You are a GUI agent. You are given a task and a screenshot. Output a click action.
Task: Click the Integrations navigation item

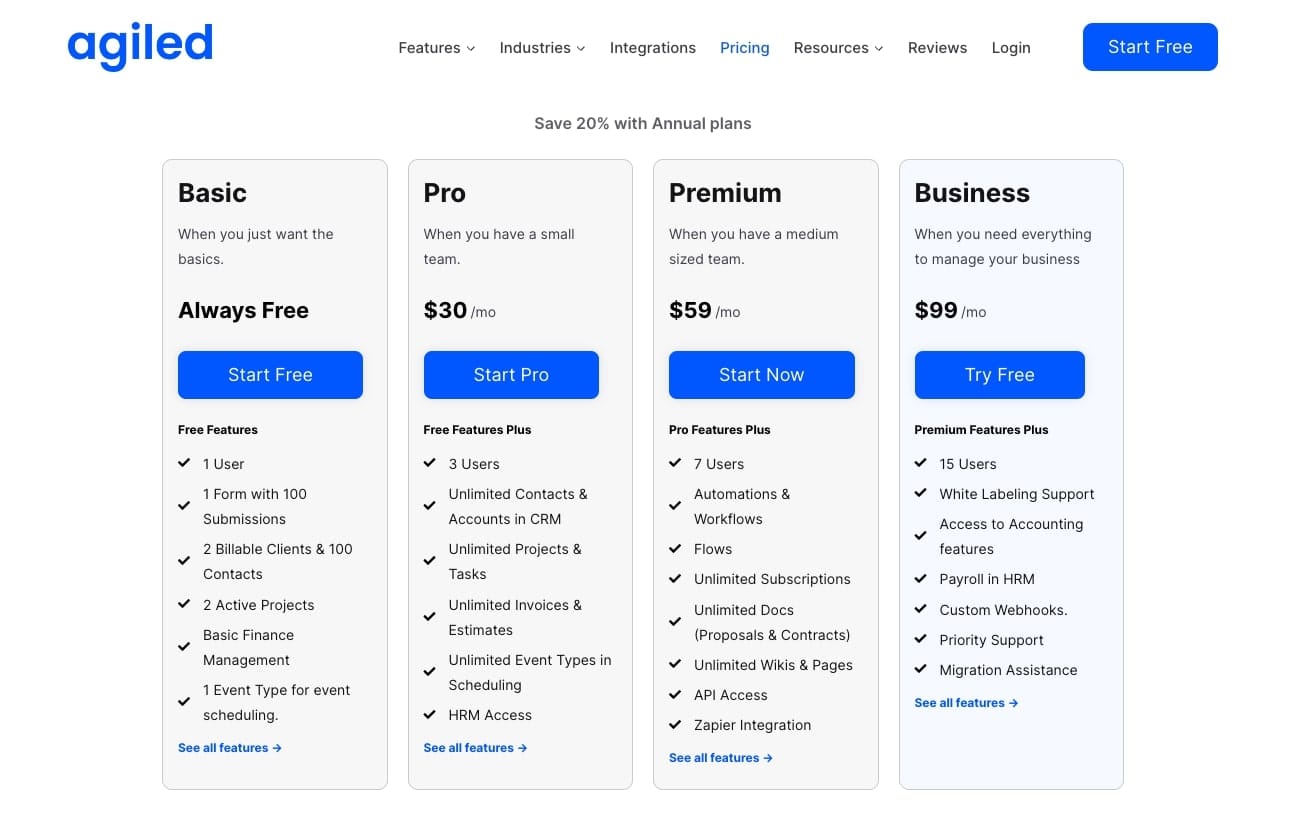[652, 47]
